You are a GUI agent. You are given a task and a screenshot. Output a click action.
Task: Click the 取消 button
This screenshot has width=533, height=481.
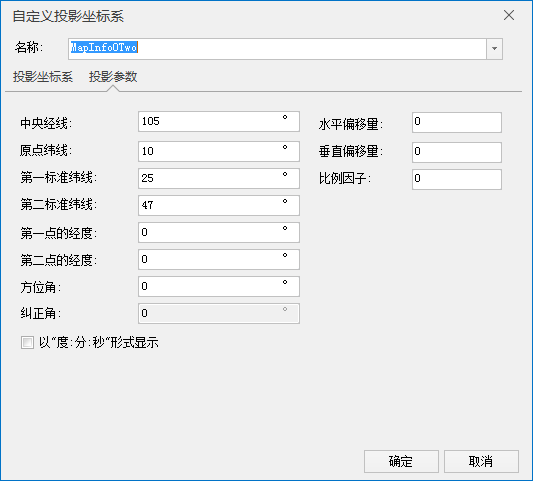point(481,461)
